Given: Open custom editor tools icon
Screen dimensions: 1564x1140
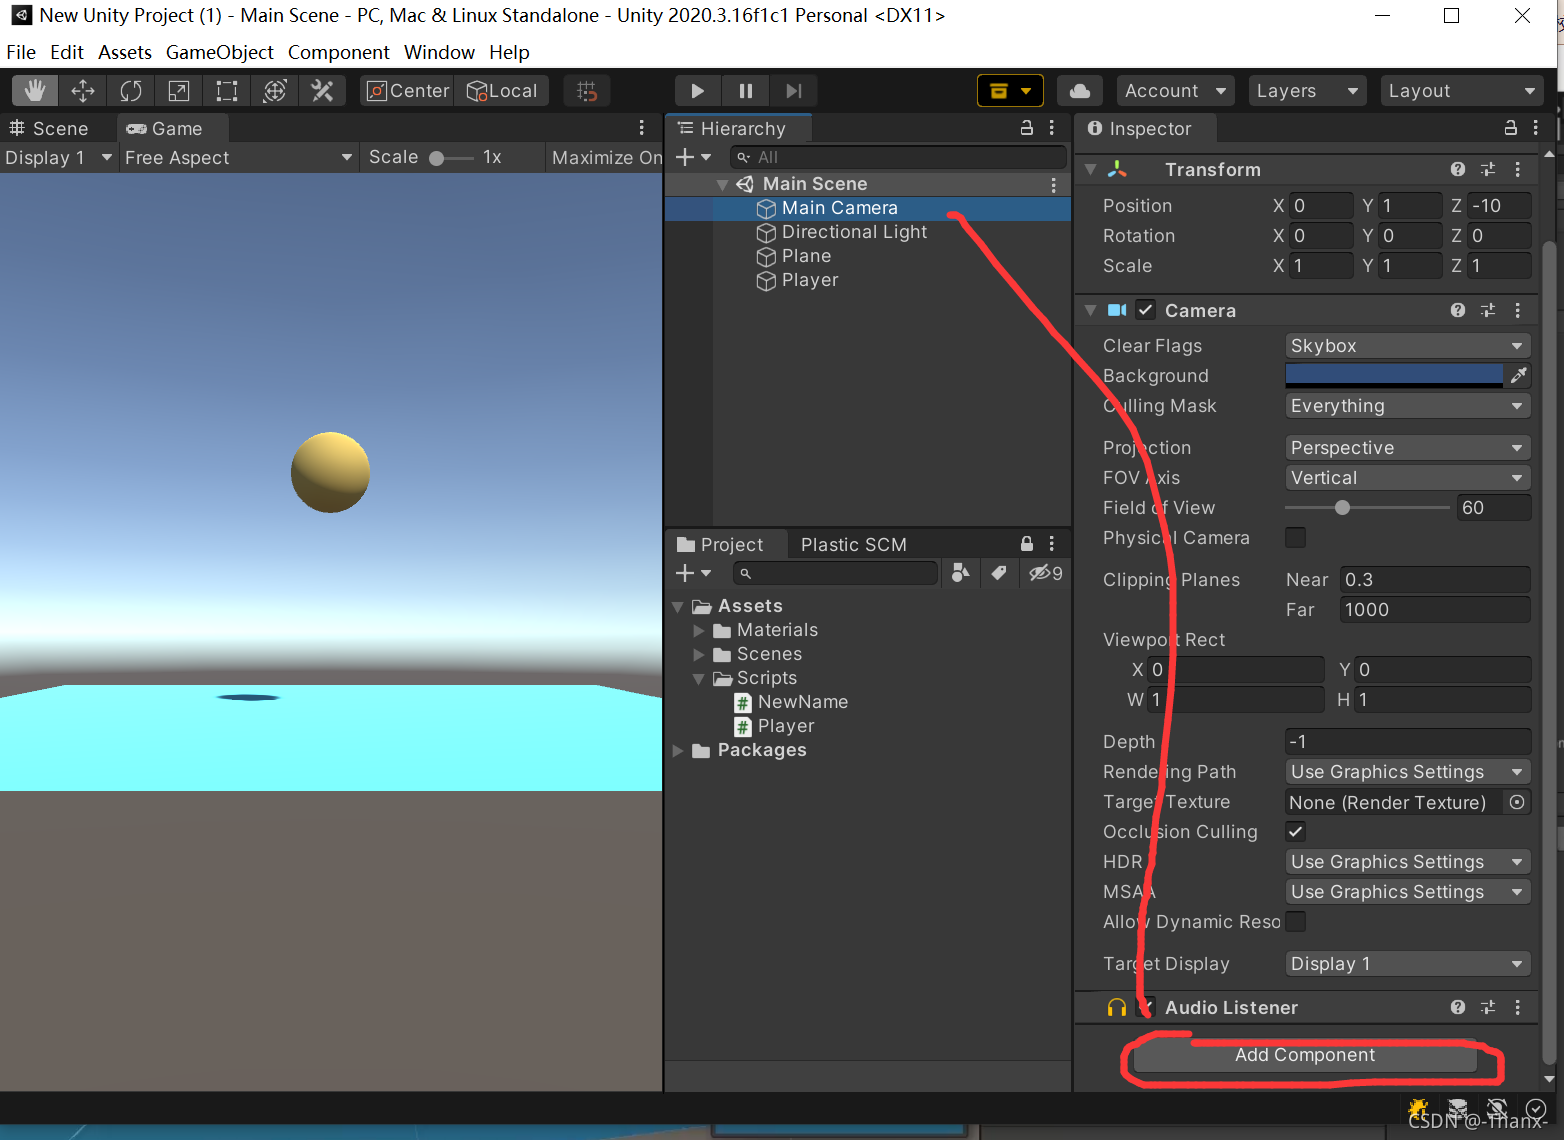Looking at the screenshot, I should [322, 91].
